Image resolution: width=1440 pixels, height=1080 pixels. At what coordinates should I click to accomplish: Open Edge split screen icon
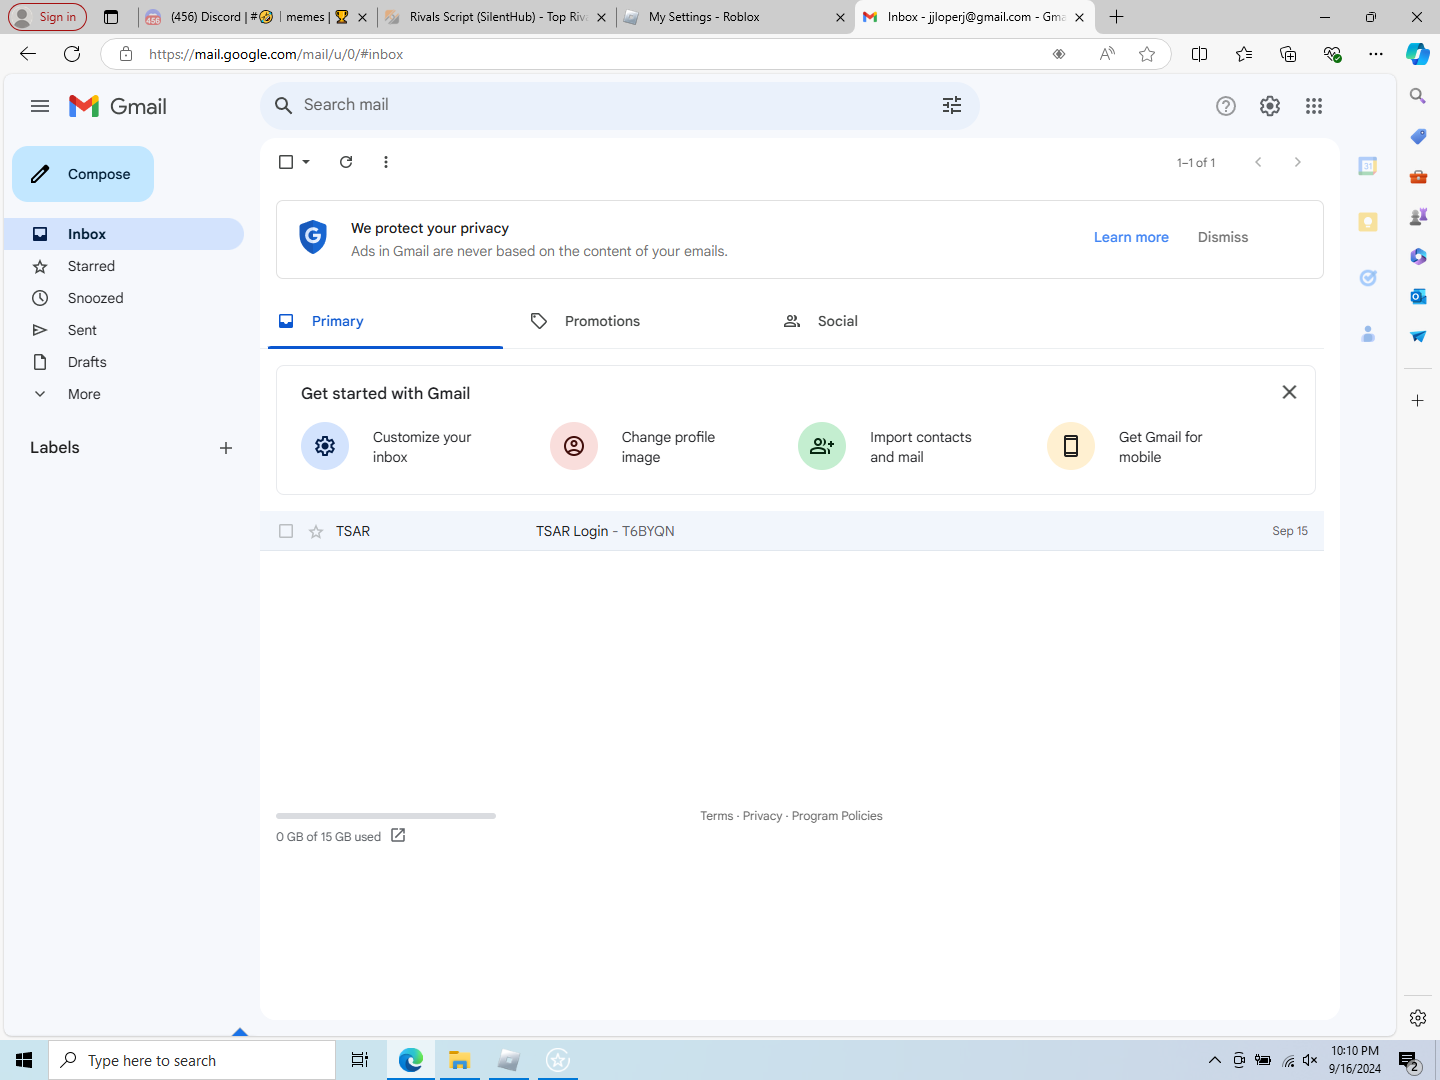coord(1200,54)
